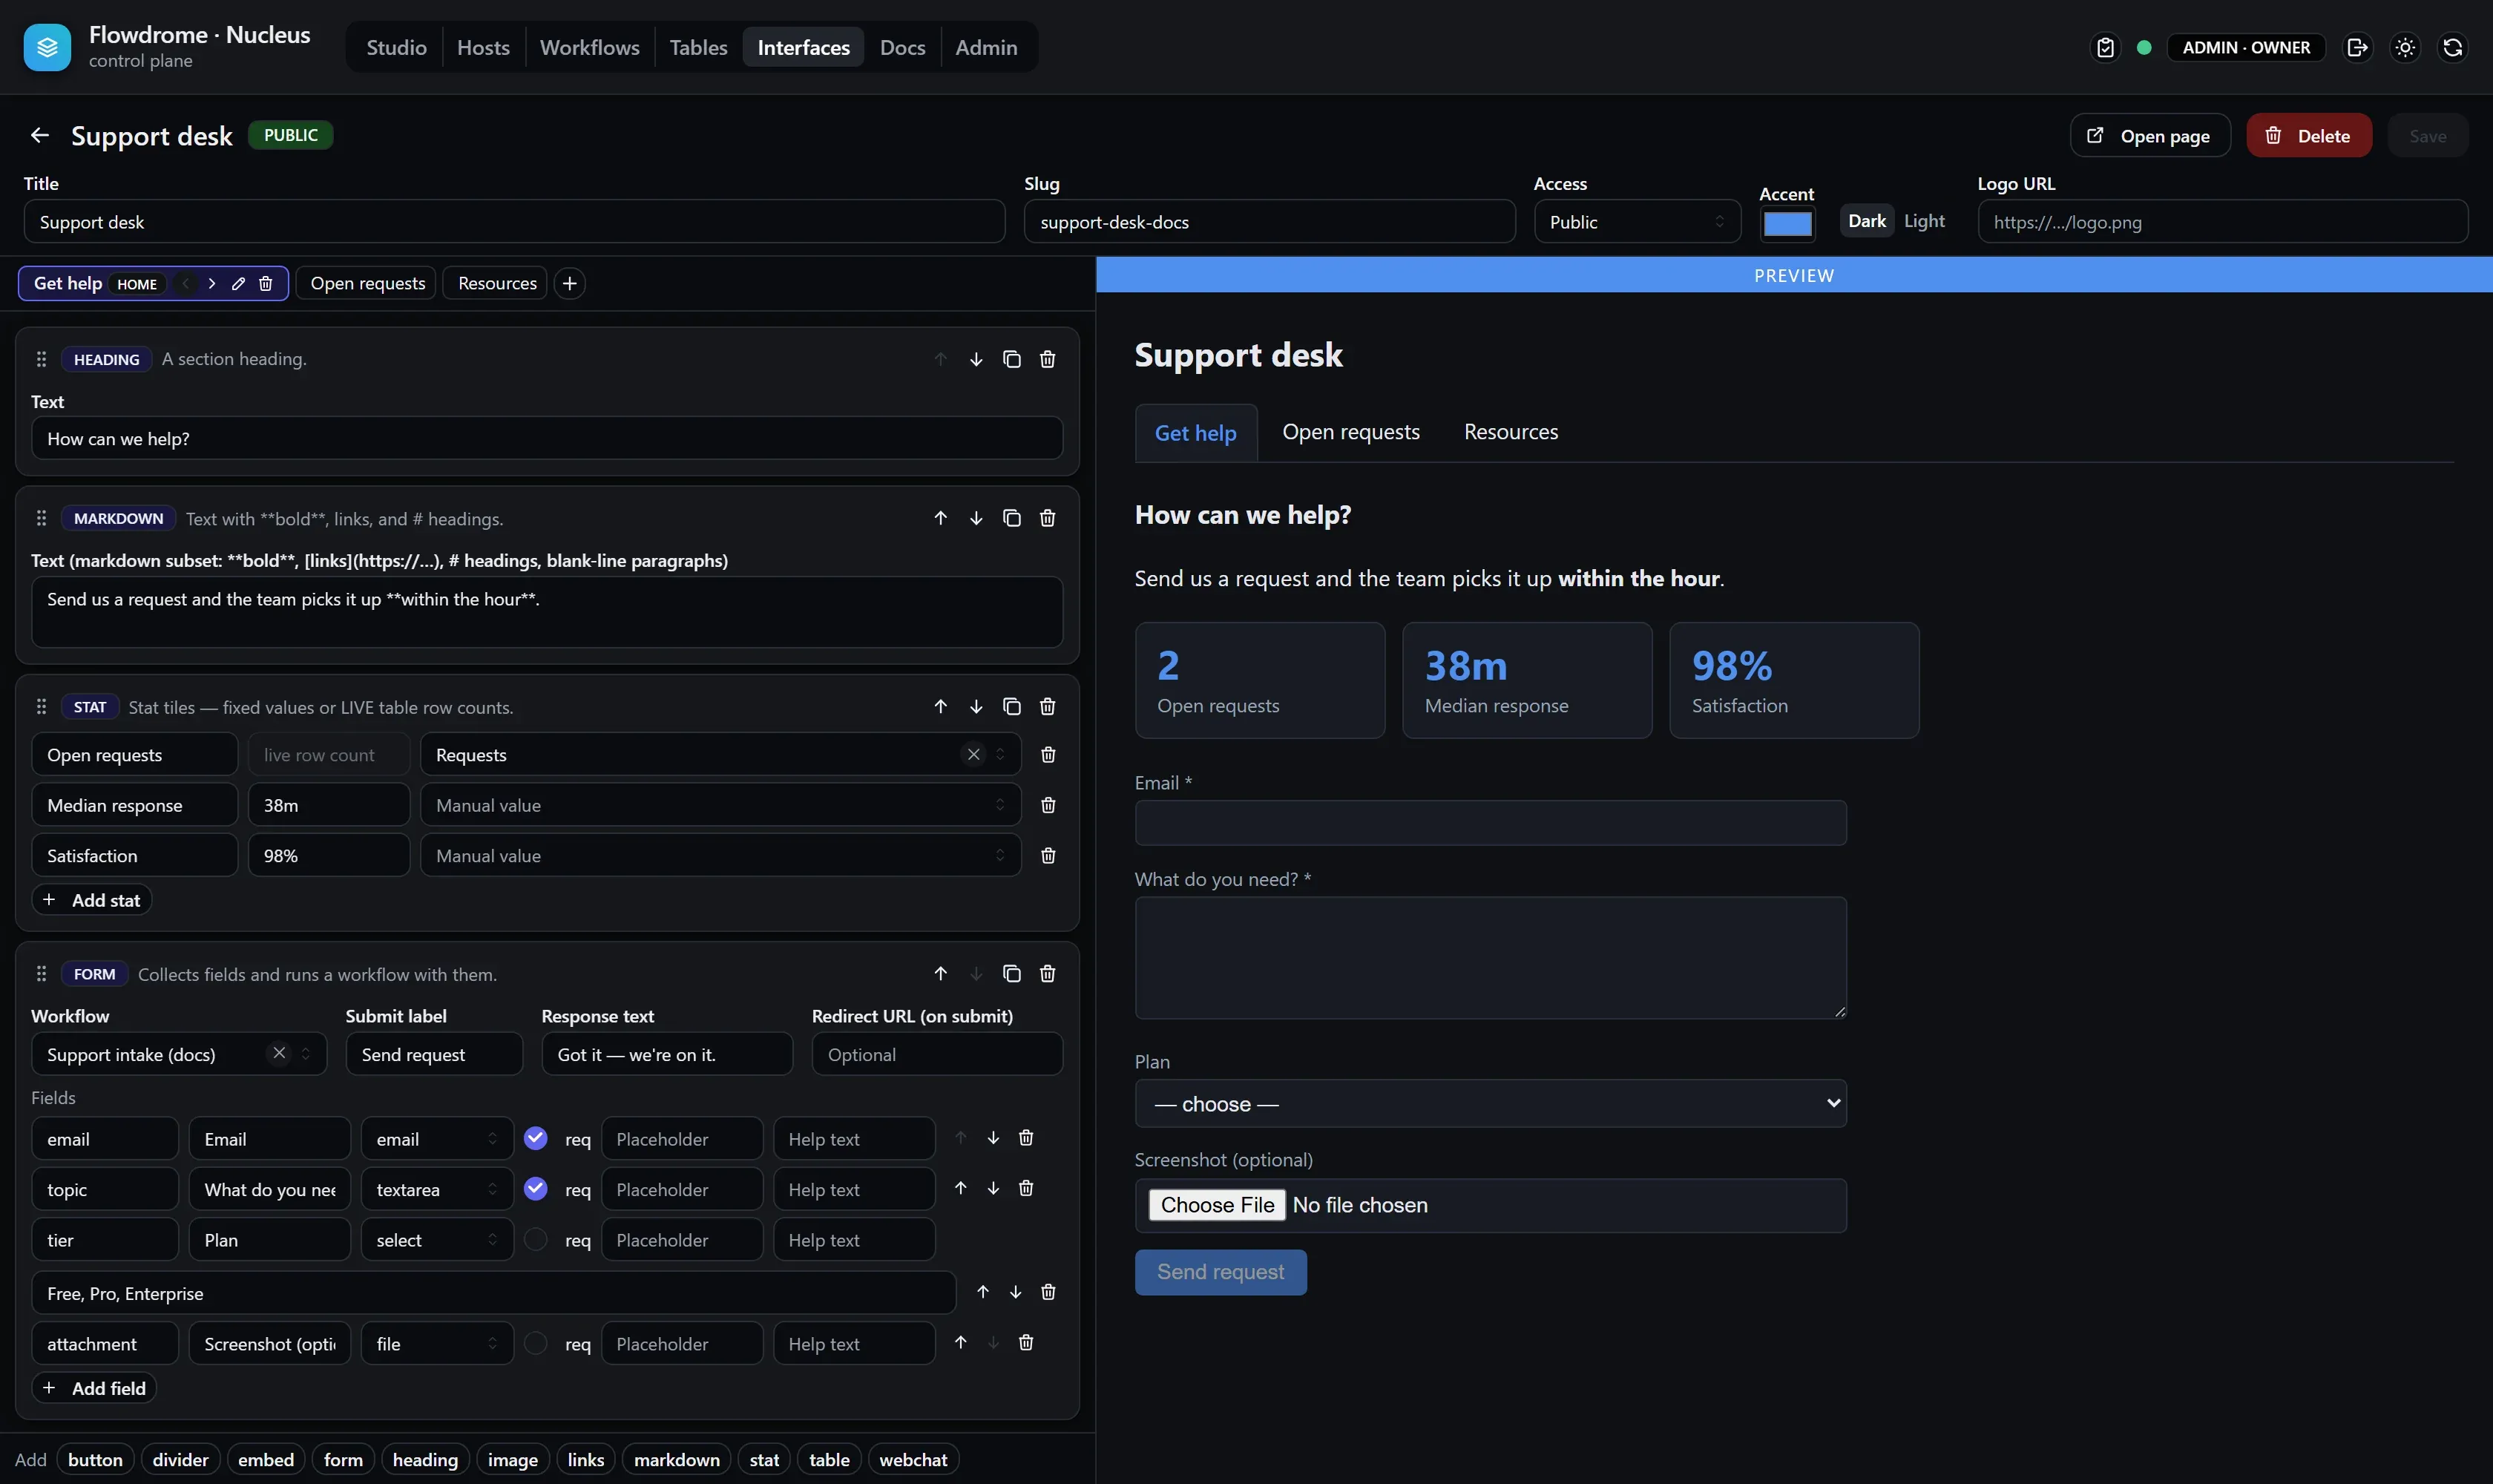Click the Logo URL input field
The height and width of the screenshot is (1484, 2493).
click(x=2222, y=221)
